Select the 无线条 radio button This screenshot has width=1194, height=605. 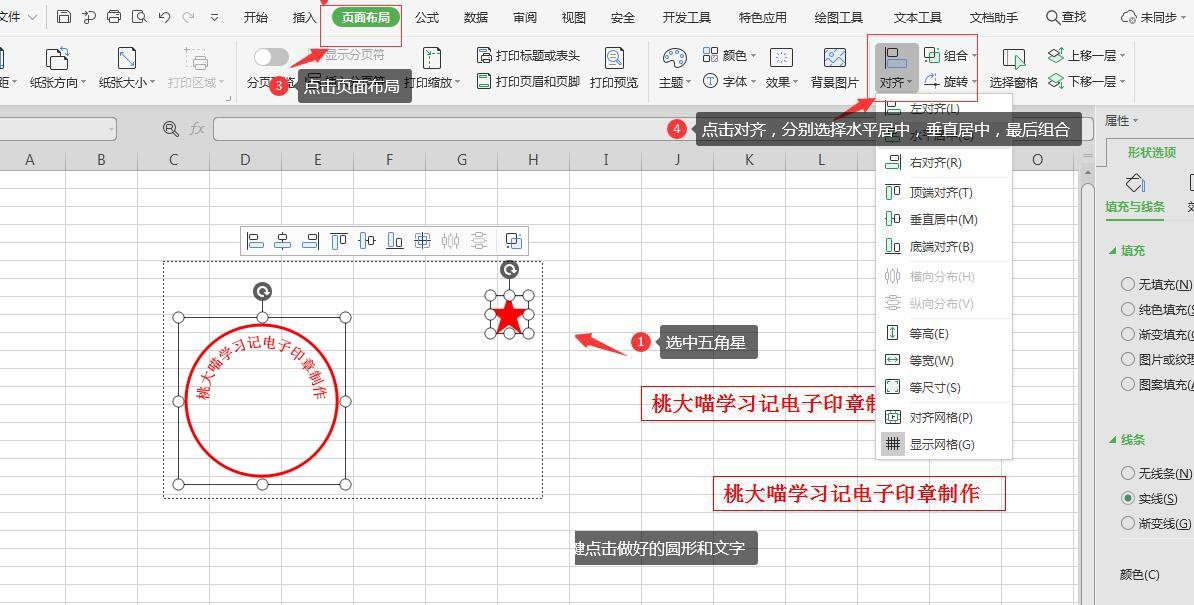1128,473
